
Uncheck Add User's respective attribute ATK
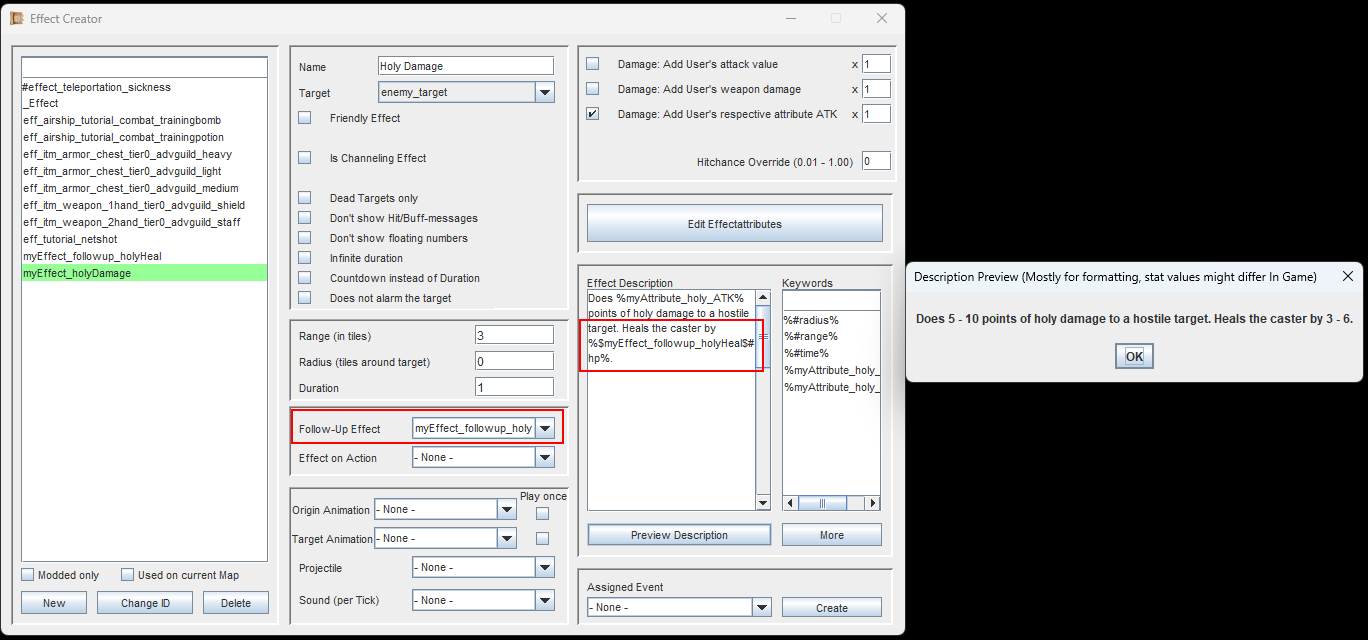(593, 114)
